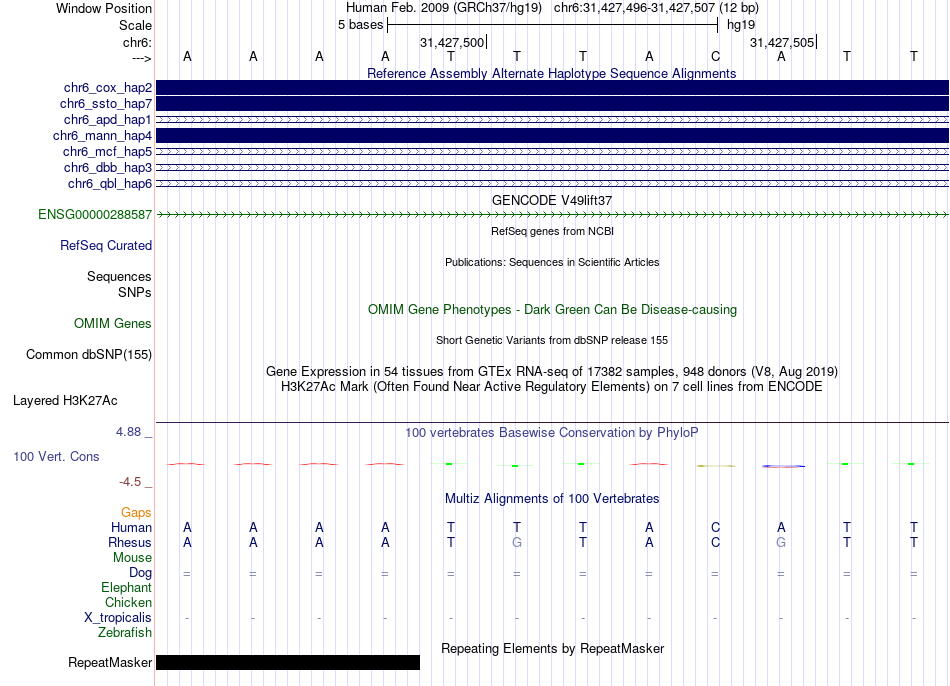Click the Gaps row label
950x686 pixels.
[x=136, y=513]
